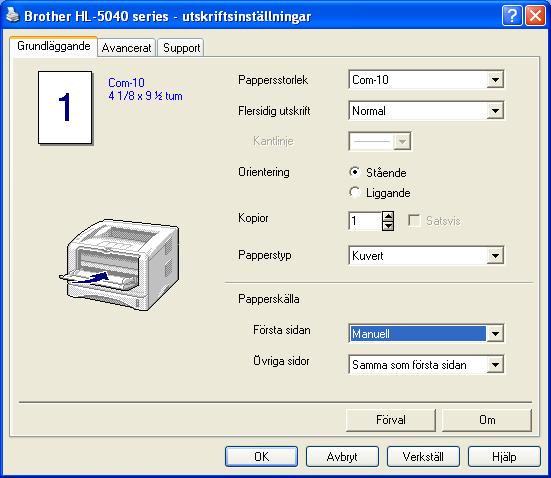Open the Pappersstorlek dropdown
This screenshot has width=551, height=478.
coord(426,79)
